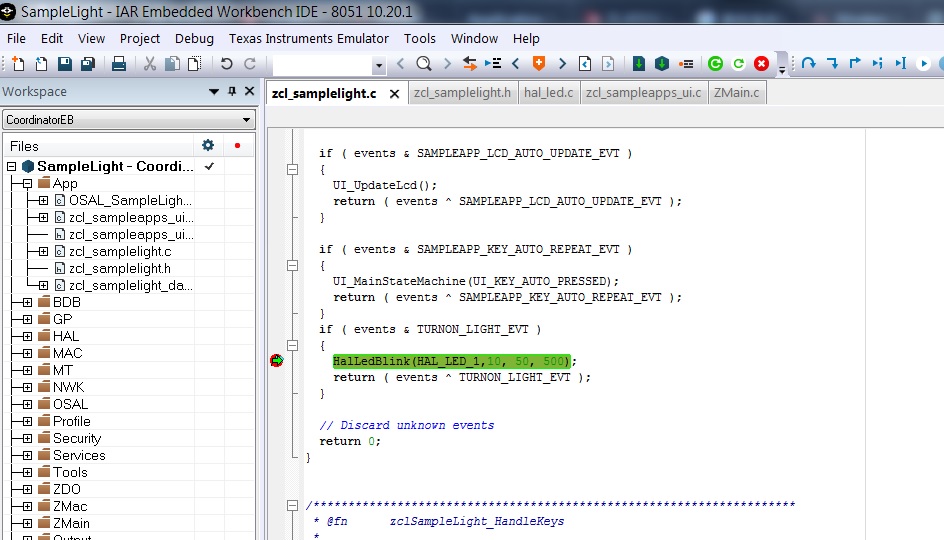Select the ZMain folder
This screenshot has width=944, height=540.
[x=71, y=523]
